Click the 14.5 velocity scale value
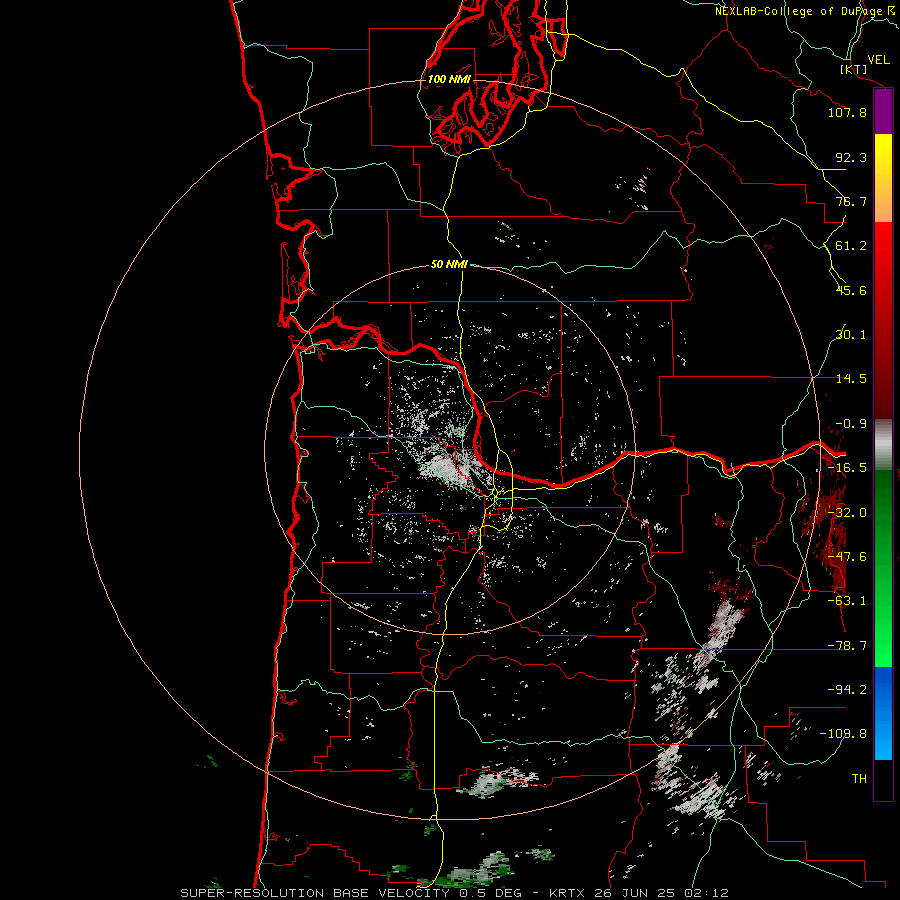 pyautogui.click(x=851, y=379)
